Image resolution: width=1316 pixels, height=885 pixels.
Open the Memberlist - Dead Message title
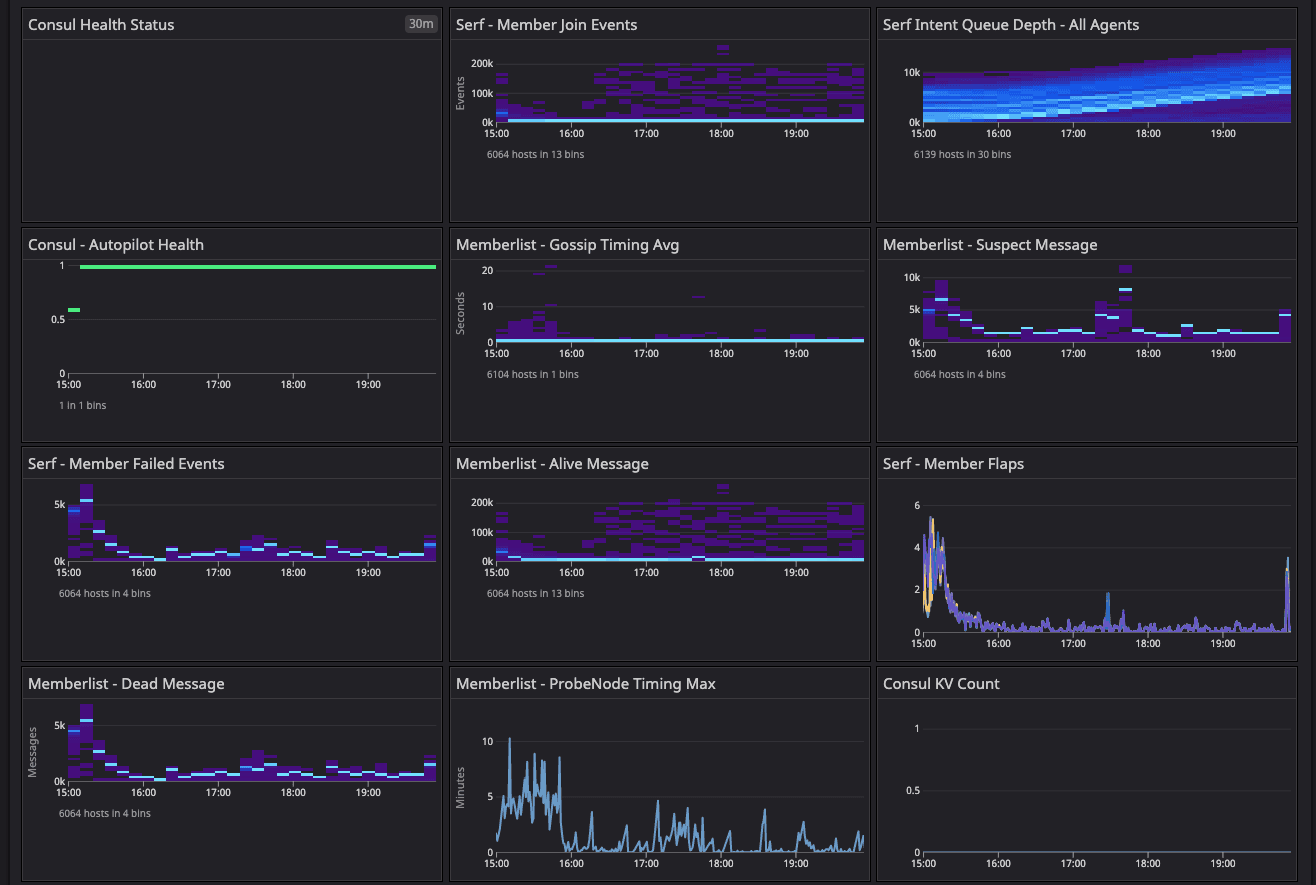pos(126,684)
